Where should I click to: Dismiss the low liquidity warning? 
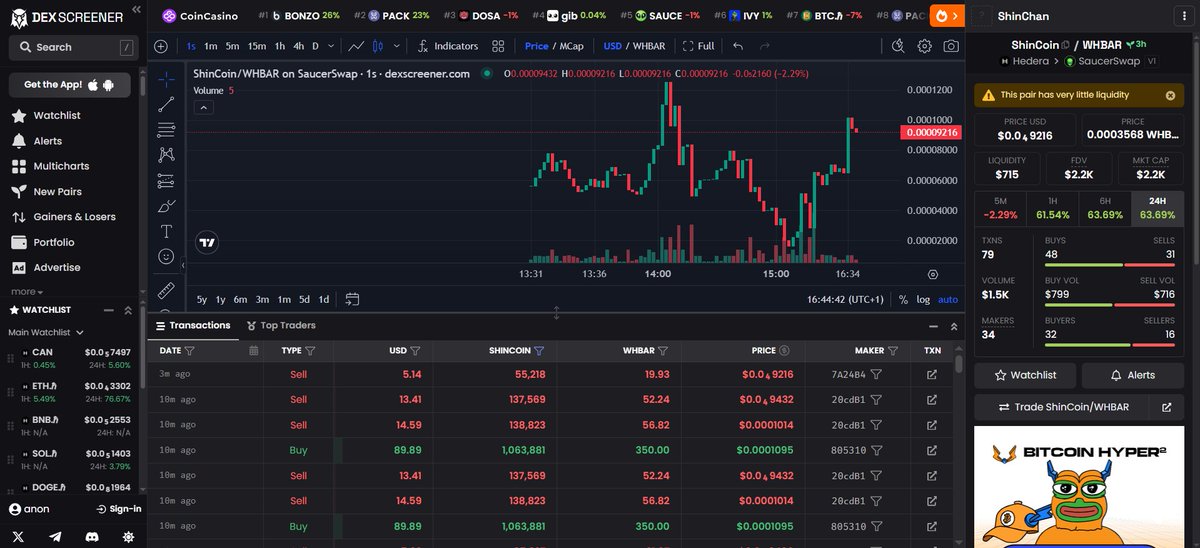[1170, 95]
